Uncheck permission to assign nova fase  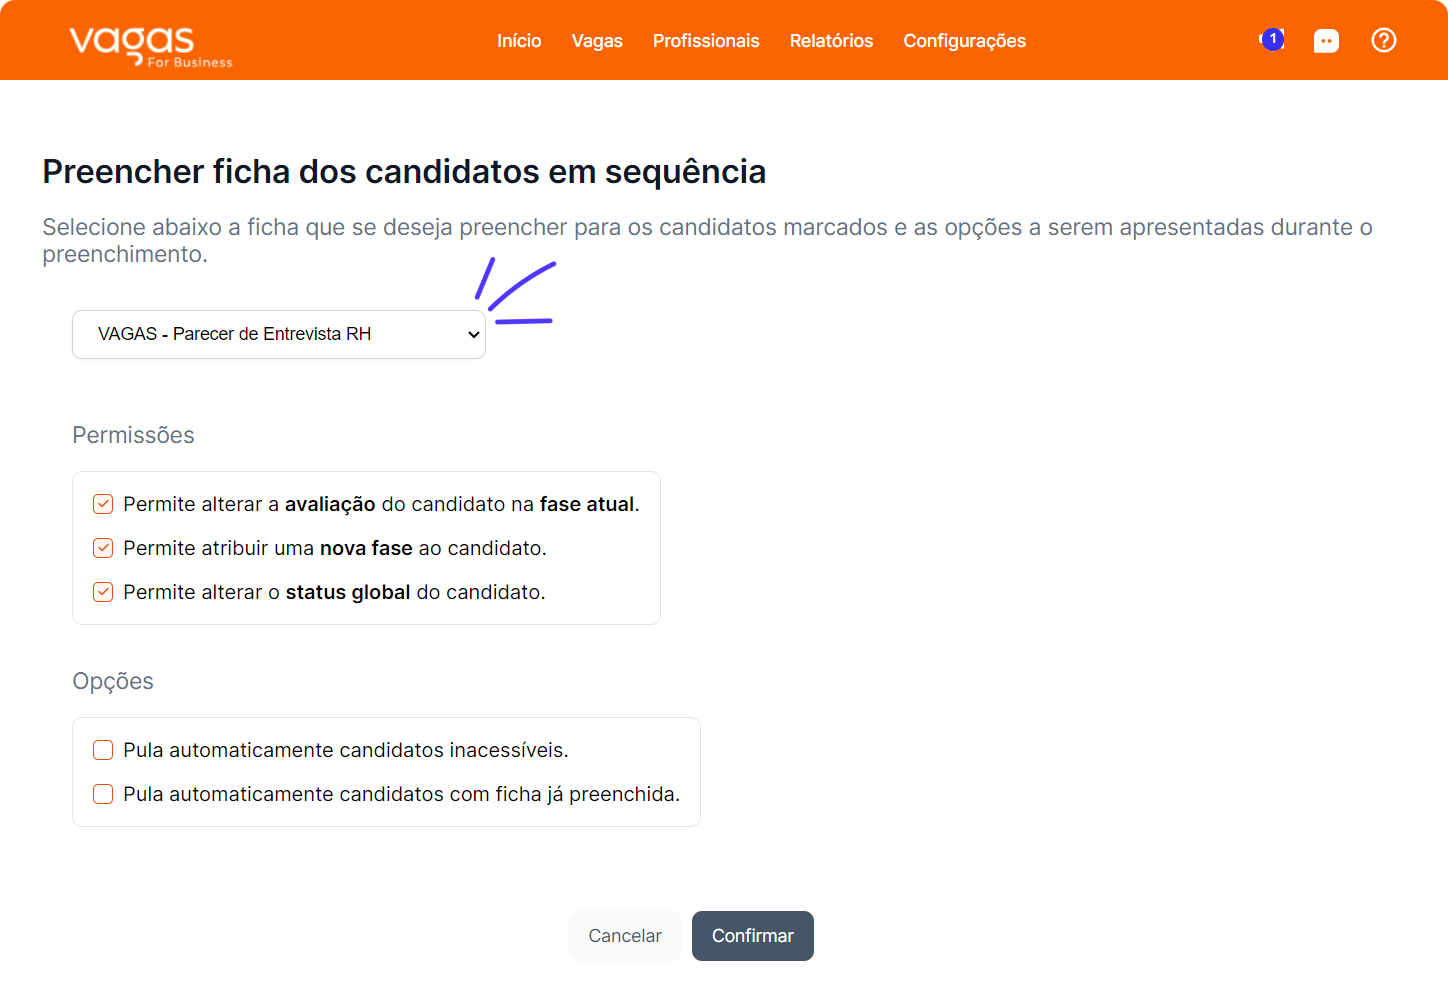pyautogui.click(x=103, y=548)
